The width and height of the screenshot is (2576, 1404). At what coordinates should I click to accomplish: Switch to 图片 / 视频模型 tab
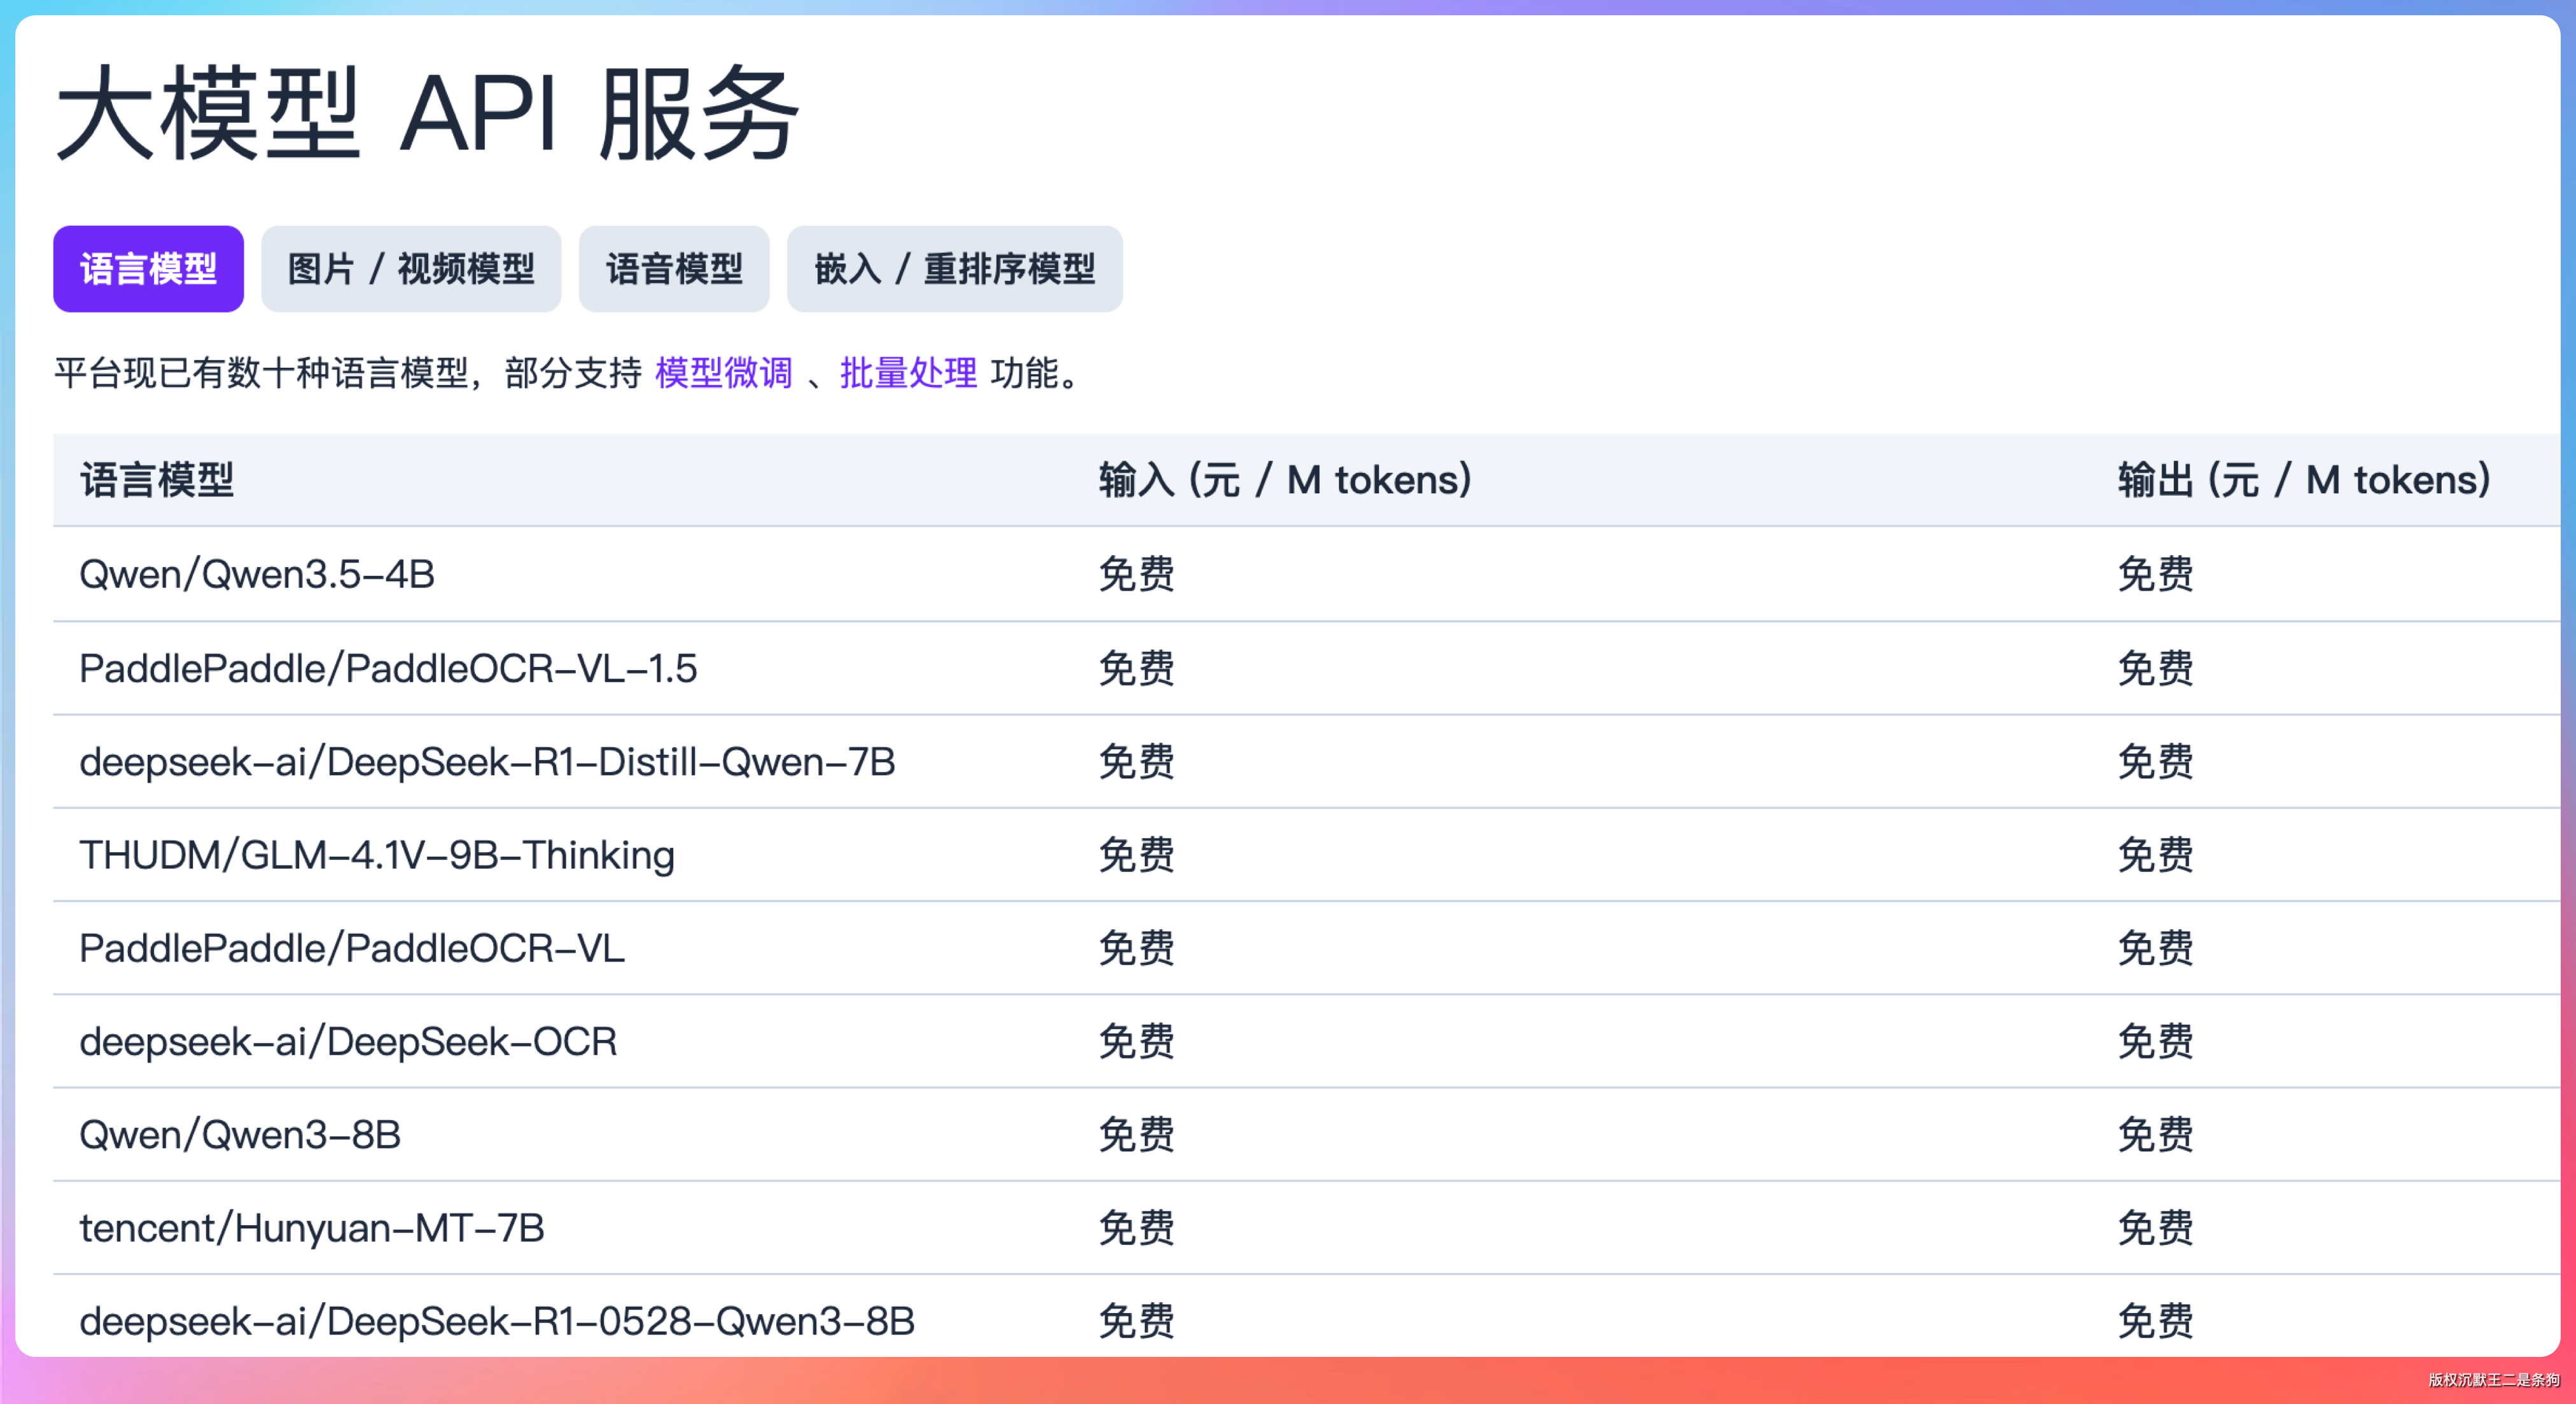[411, 269]
